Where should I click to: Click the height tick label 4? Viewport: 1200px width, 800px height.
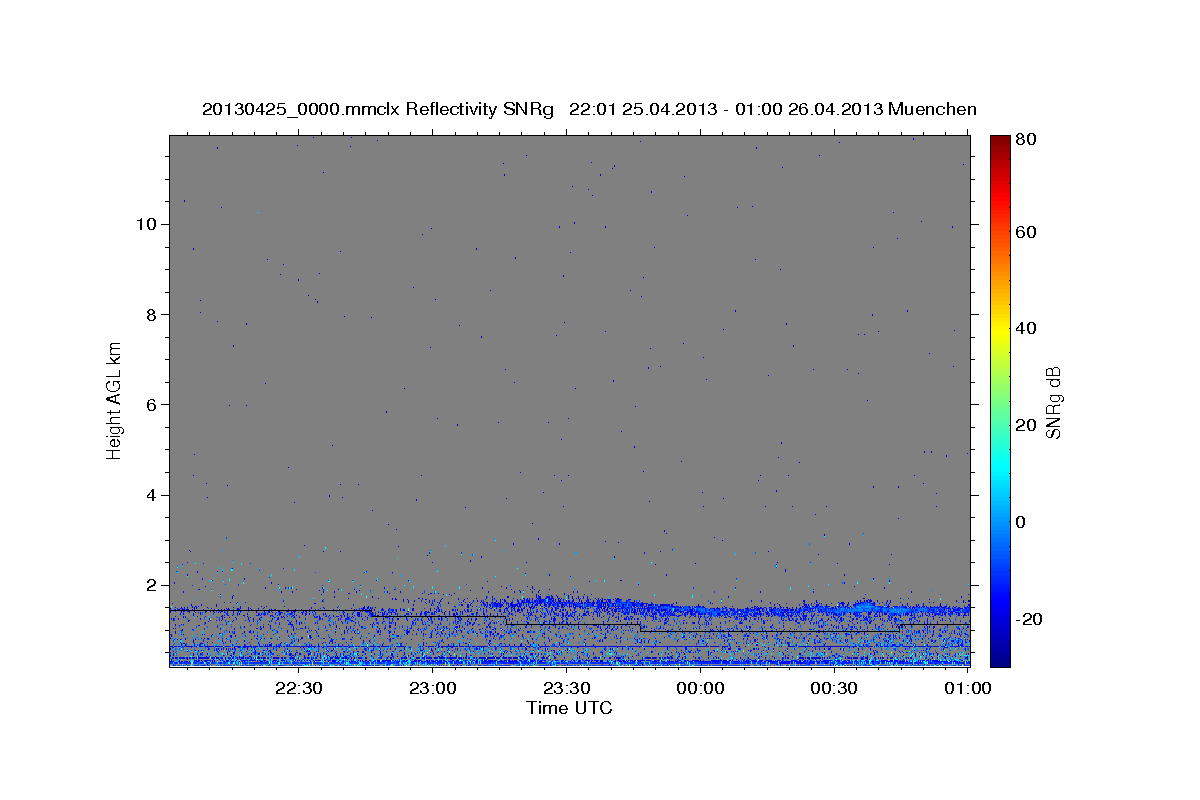tap(151, 495)
